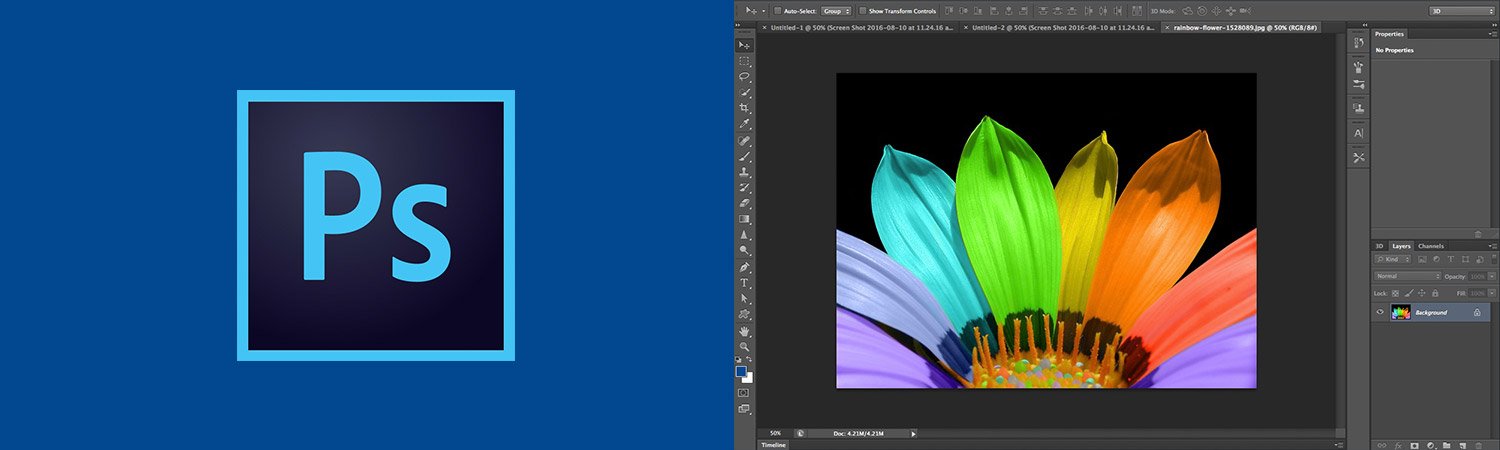
Task: Select the Lasso tool
Action: [744, 77]
